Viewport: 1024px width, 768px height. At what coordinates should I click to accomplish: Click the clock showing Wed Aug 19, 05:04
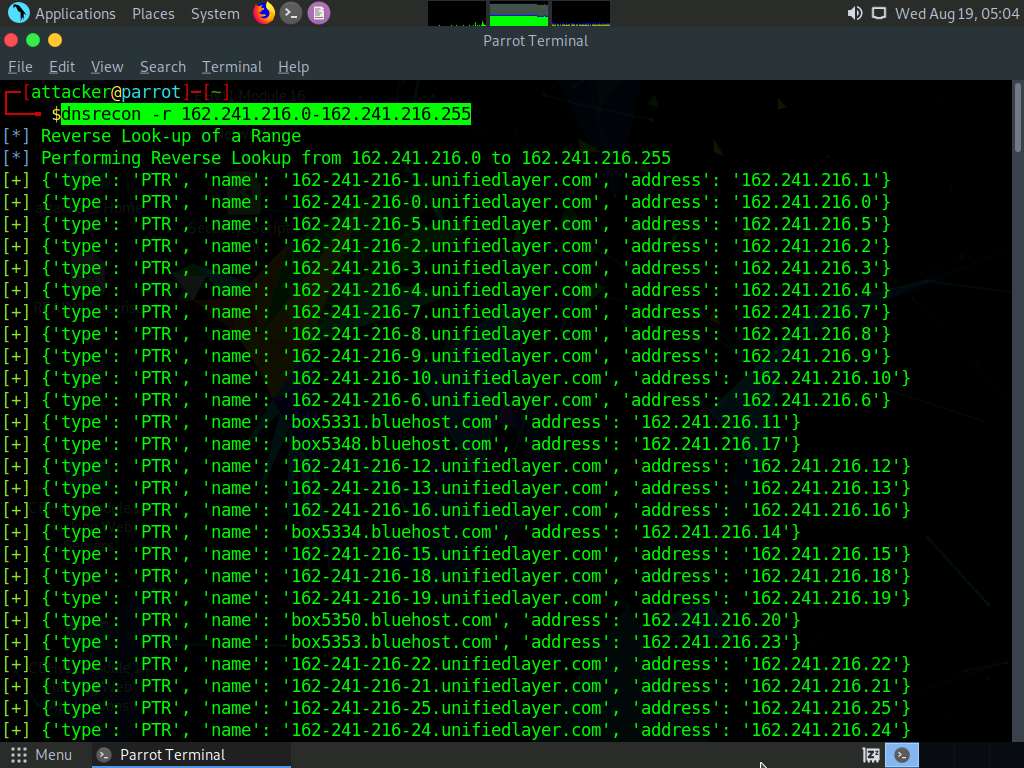[957, 14]
